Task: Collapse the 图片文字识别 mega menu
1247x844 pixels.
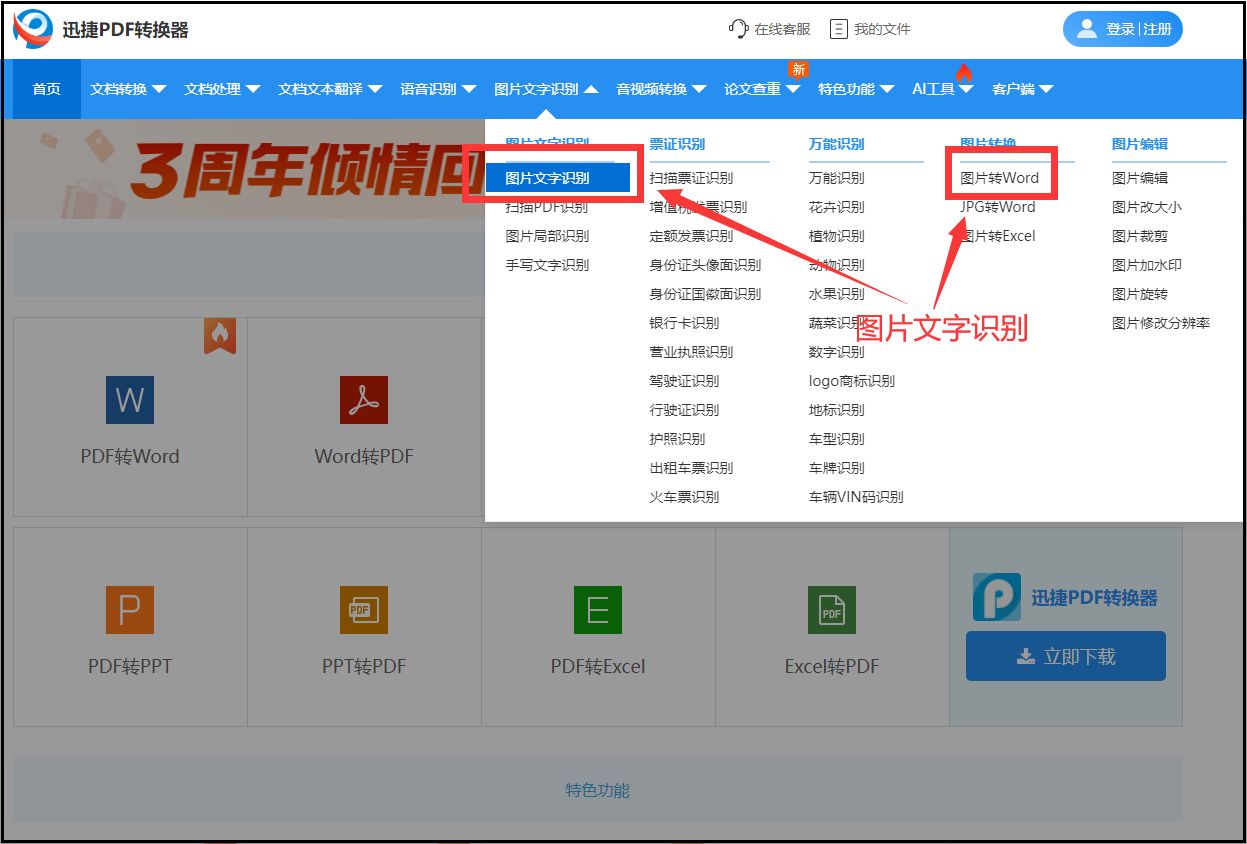Action: pyautogui.click(x=543, y=88)
